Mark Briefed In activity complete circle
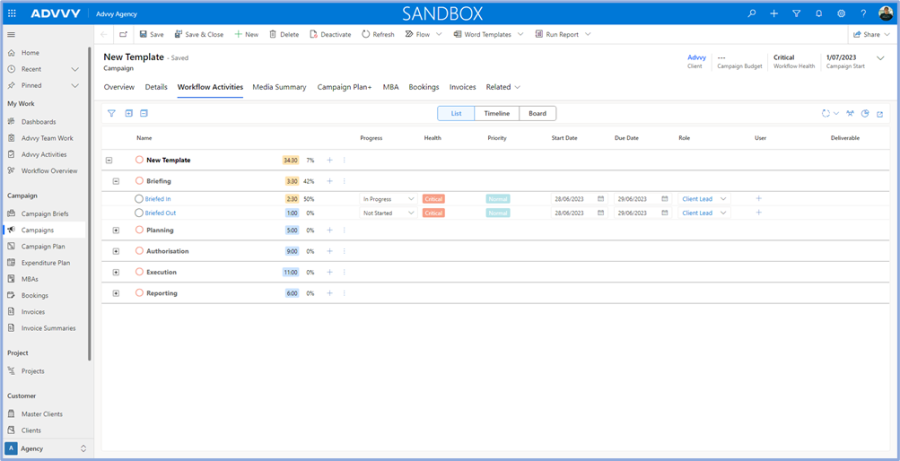 click(139, 199)
